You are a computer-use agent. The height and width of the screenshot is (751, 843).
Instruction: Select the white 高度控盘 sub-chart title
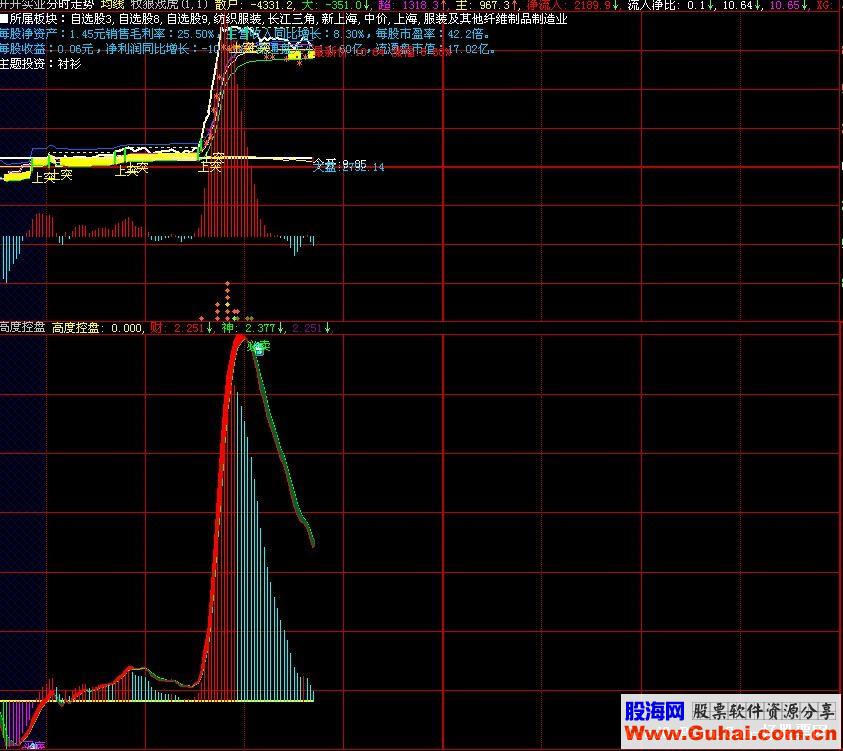23,327
